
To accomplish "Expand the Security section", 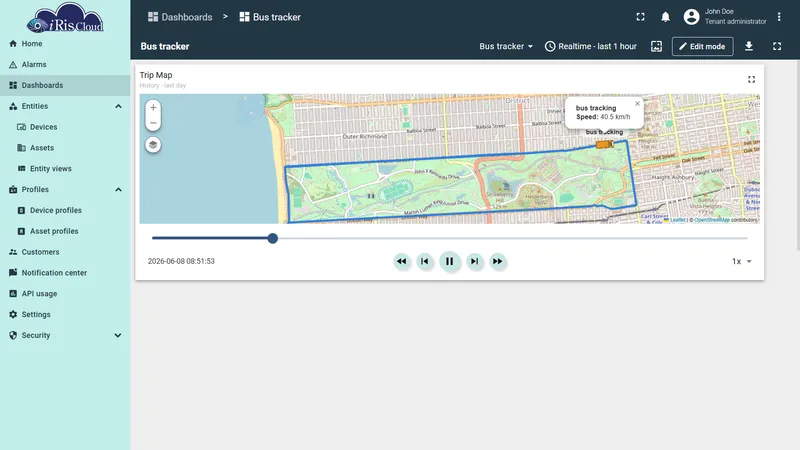I will pos(118,335).
